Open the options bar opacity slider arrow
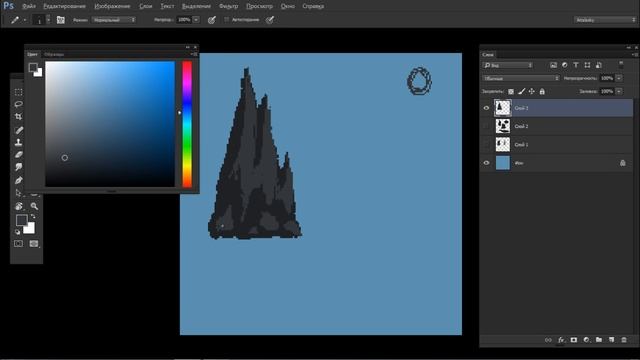Screen dimensions: 640x360 (x=196, y=20)
